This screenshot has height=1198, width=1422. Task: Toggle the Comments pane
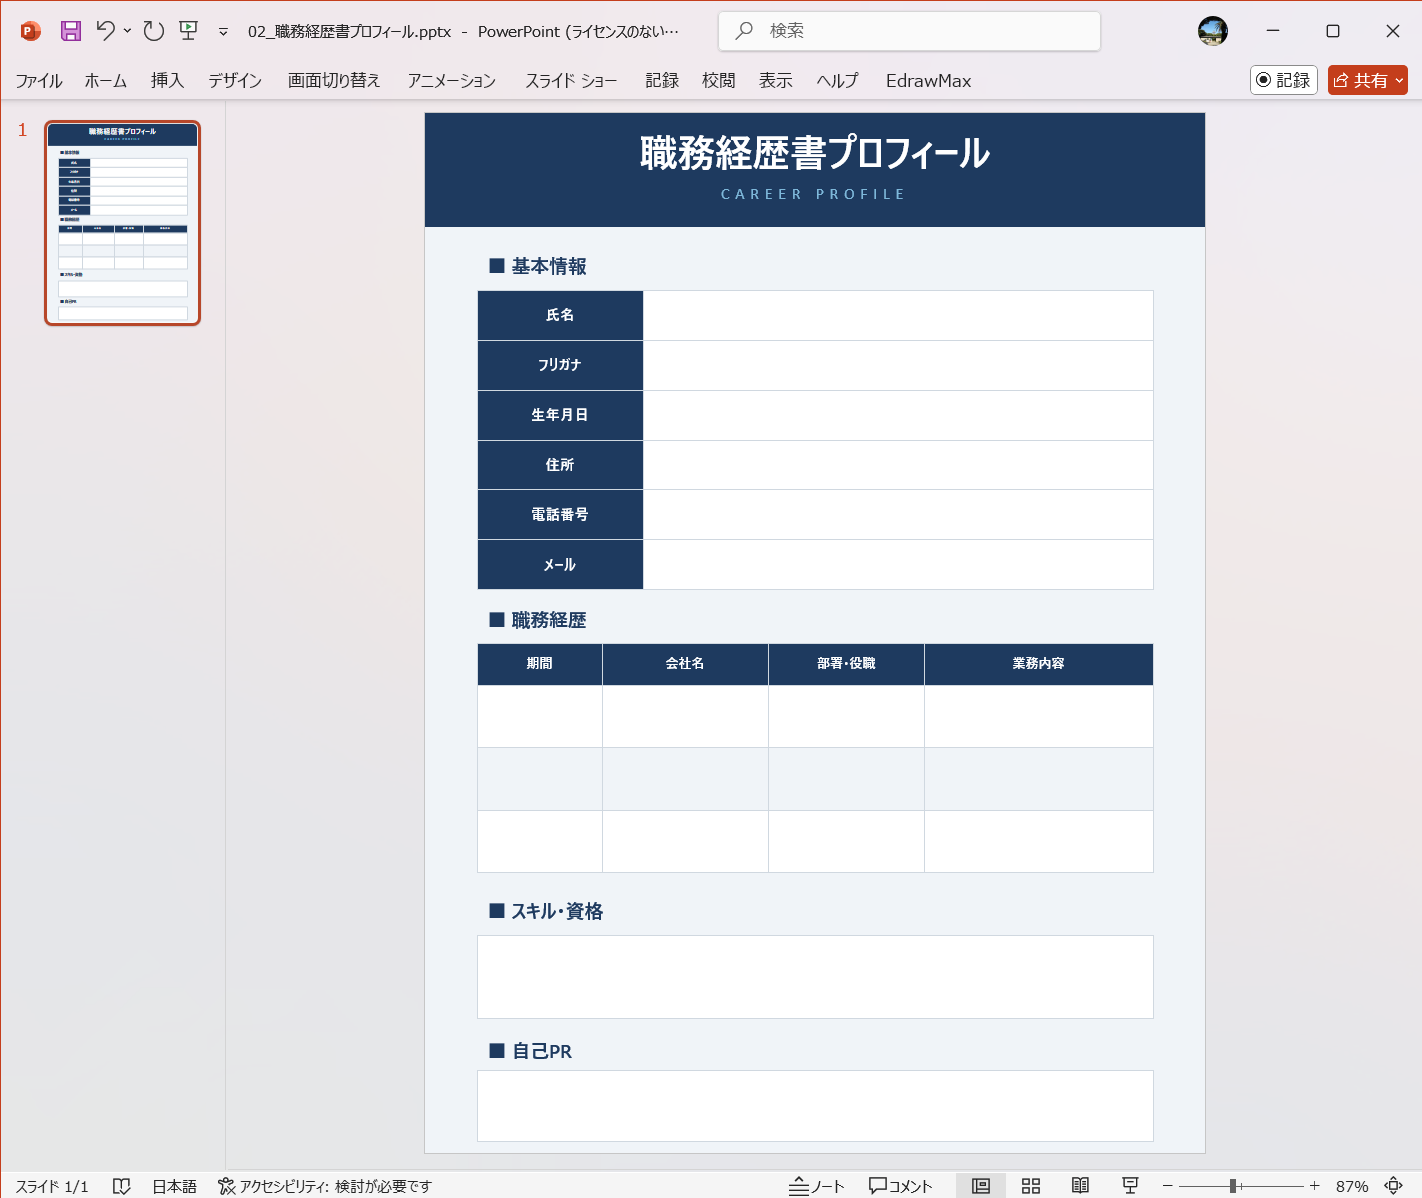pyautogui.click(x=900, y=1185)
